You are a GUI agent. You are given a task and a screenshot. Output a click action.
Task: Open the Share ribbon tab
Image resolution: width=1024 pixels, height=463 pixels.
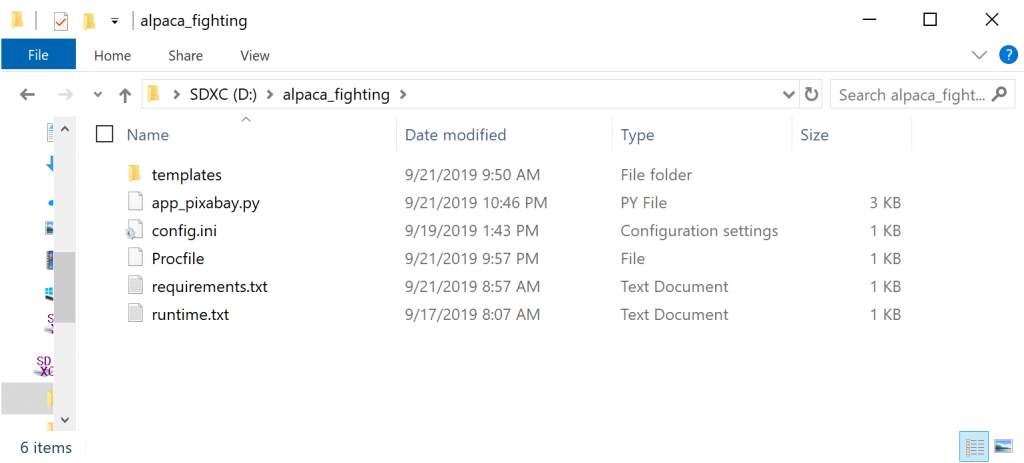click(185, 56)
